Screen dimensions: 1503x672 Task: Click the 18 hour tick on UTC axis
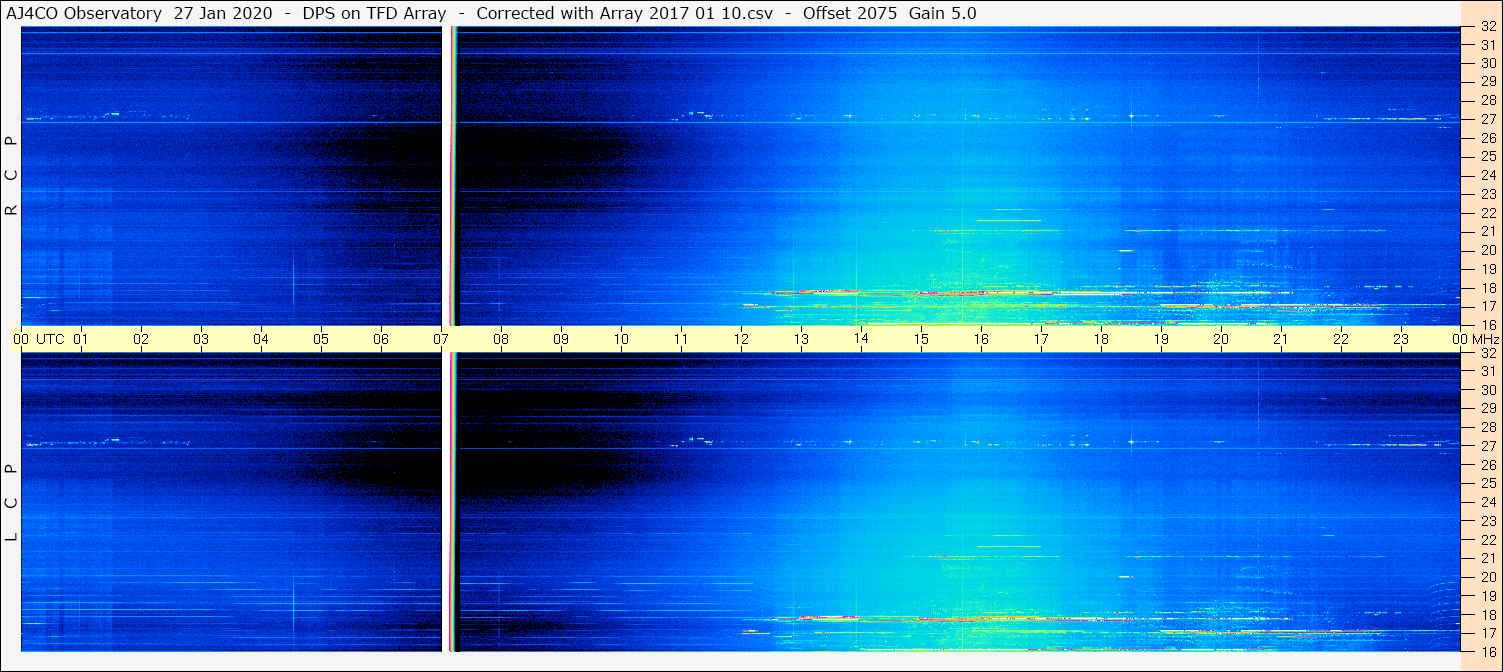coord(1101,339)
